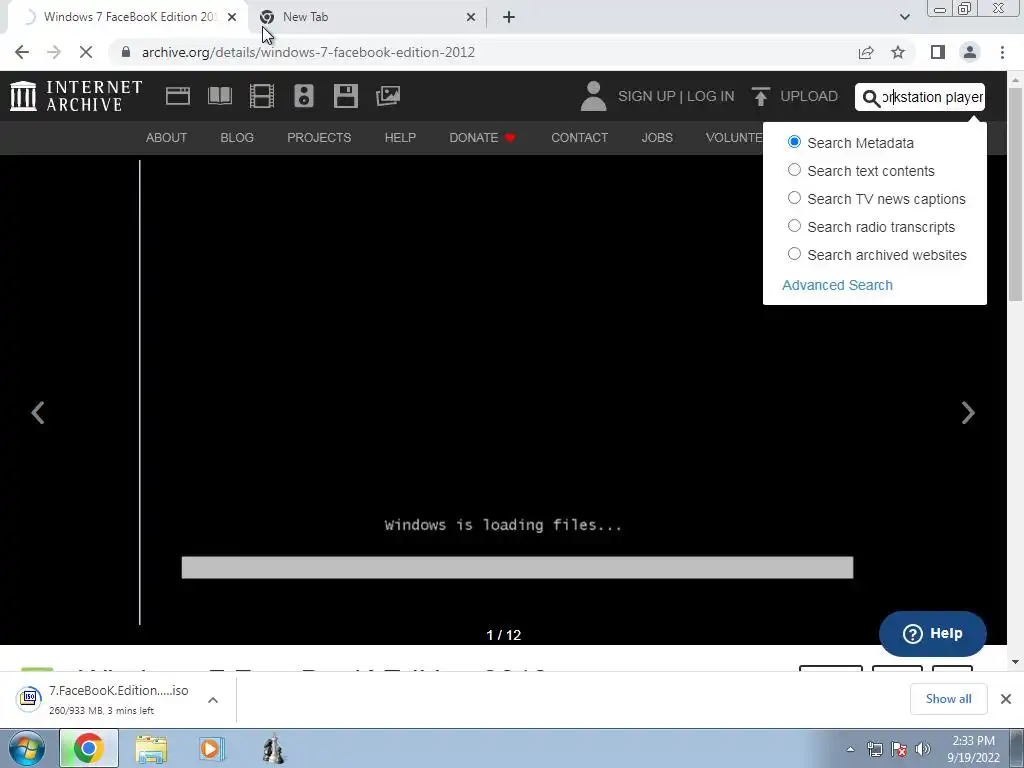This screenshot has width=1024, height=768.
Task: Open the Software floppy disk icon
Action: 345,96
